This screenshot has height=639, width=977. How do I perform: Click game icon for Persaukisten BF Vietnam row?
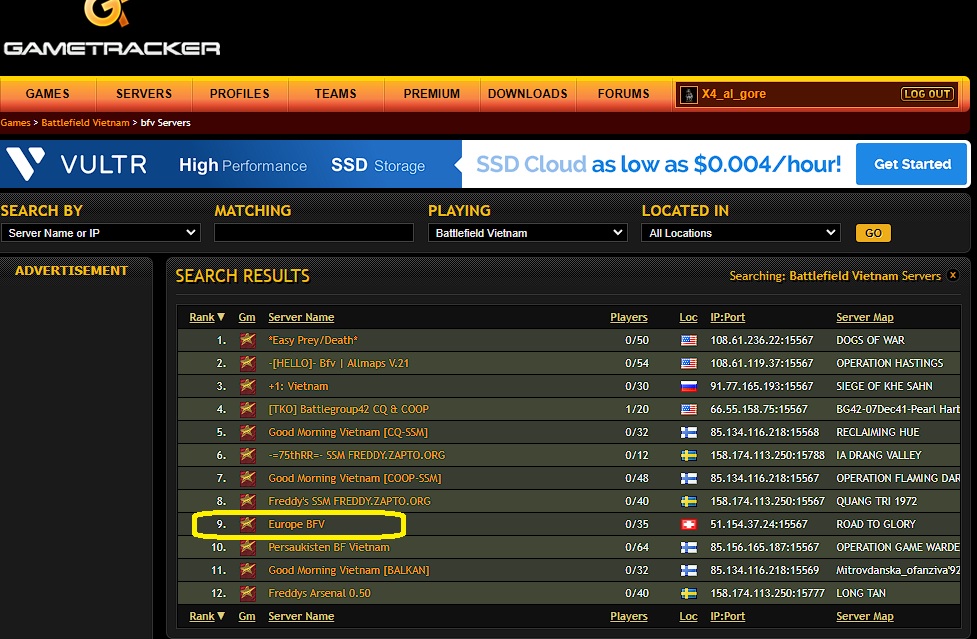pyautogui.click(x=247, y=547)
